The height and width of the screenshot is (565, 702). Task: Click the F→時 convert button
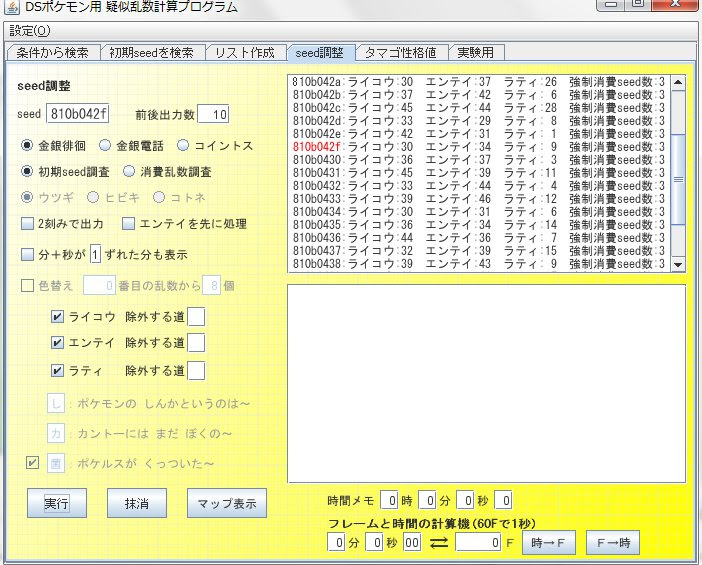point(613,543)
